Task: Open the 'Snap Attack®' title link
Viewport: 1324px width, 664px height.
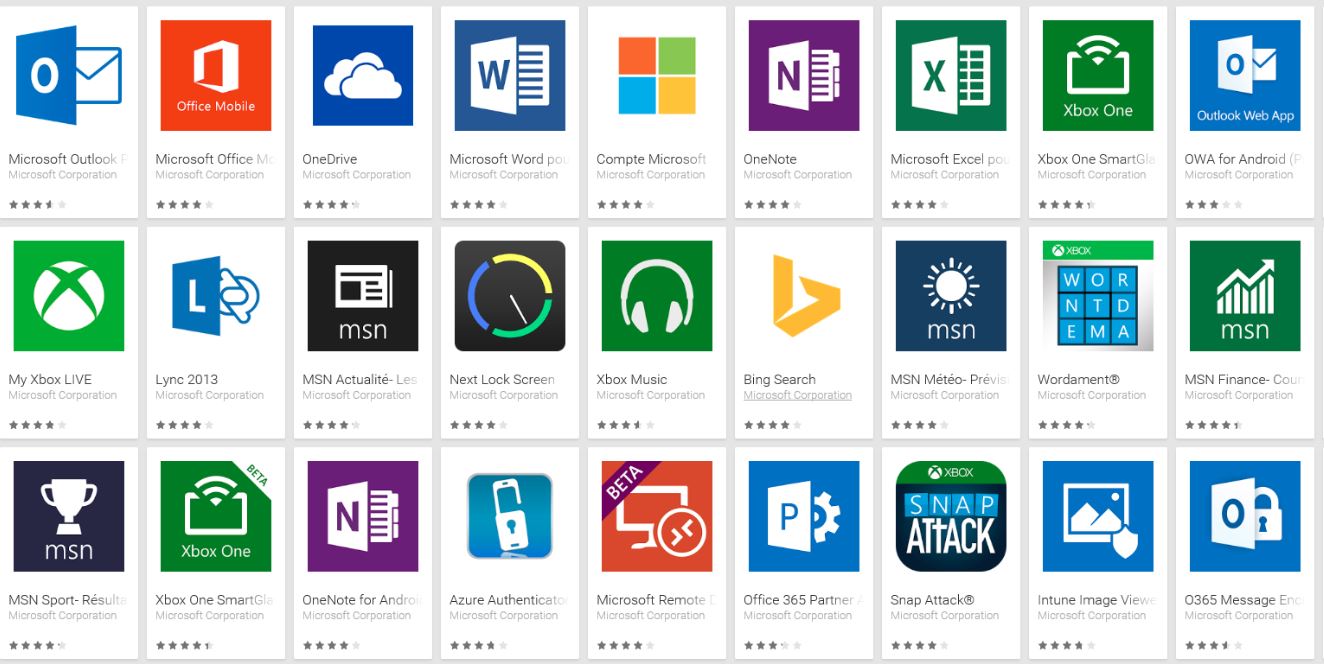Action: pyautogui.click(x=932, y=600)
